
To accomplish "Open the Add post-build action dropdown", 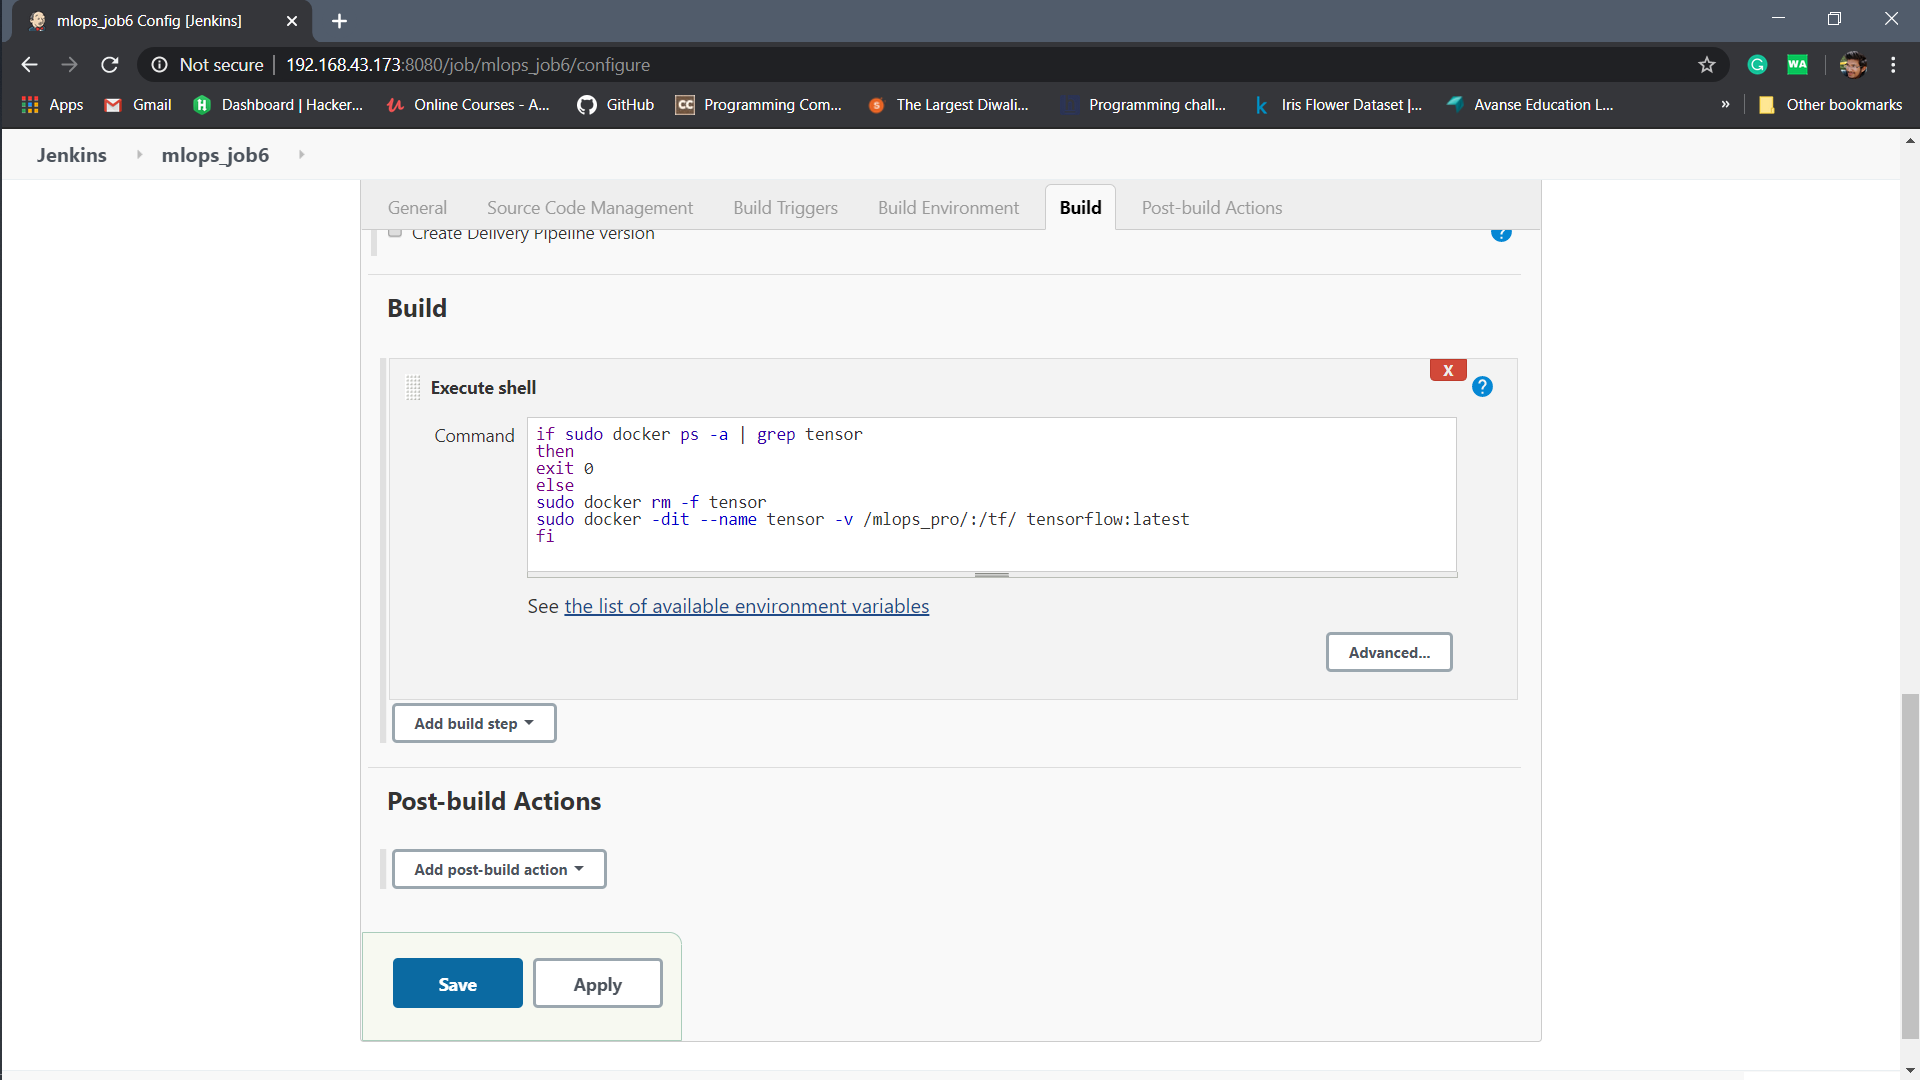I will click(x=498, y=869).
